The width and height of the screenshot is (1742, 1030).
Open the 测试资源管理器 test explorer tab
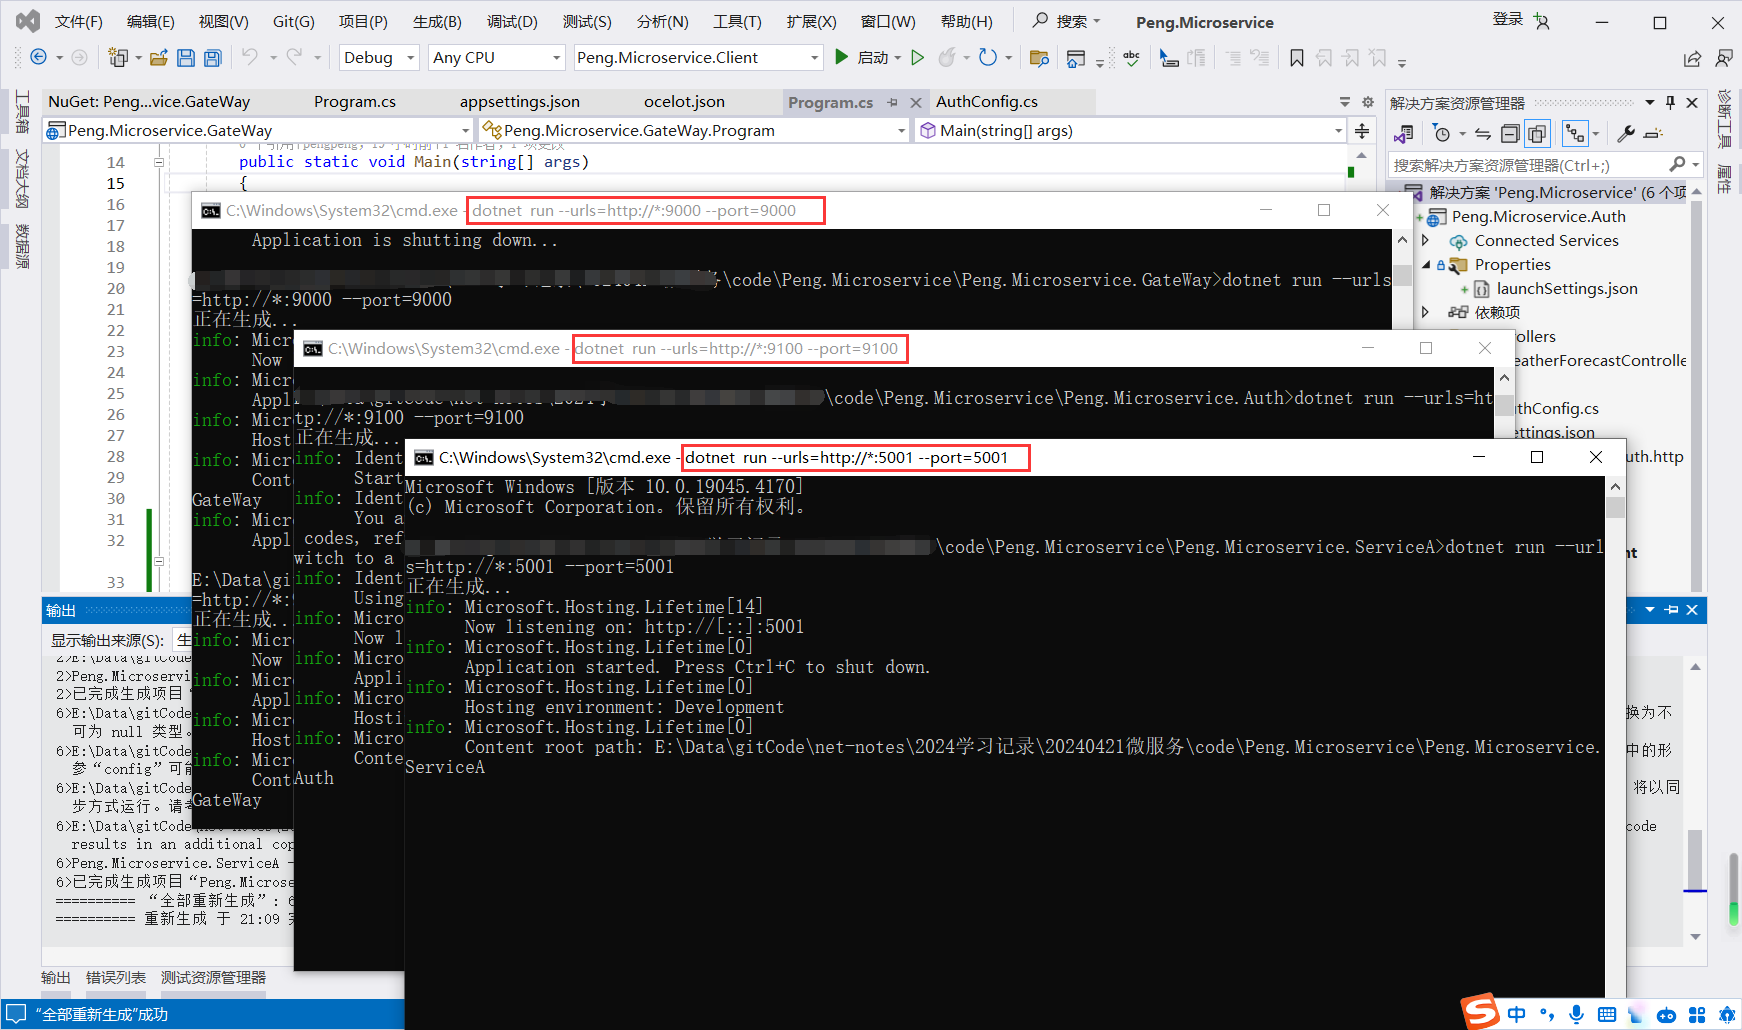pos(214,978)
